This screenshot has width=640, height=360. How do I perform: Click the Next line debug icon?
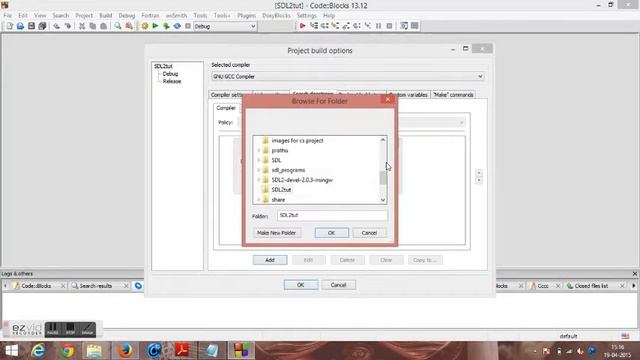324,26
